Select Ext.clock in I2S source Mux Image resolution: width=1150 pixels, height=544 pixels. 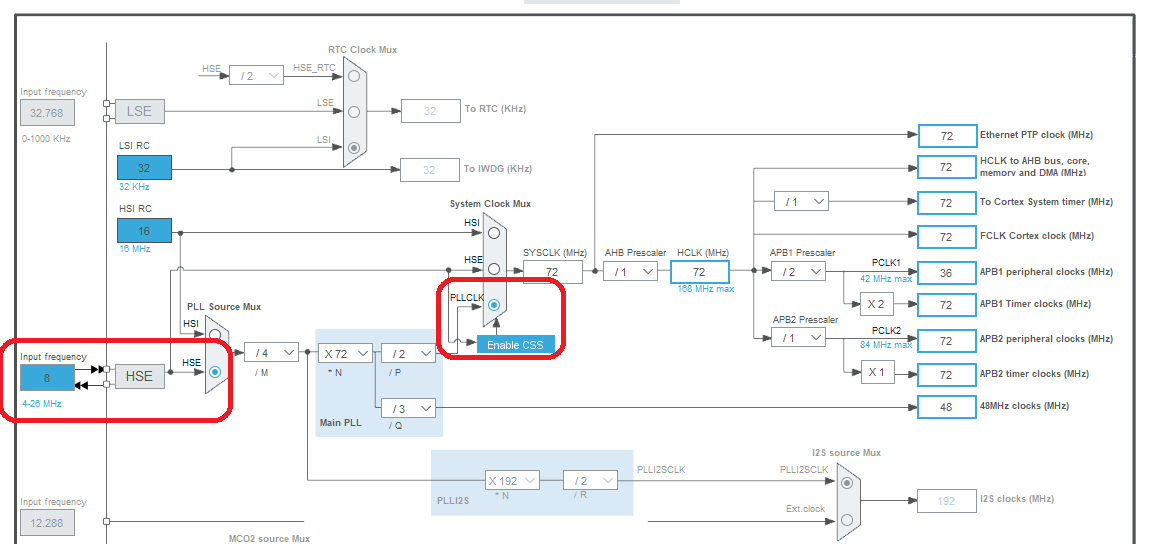847,520
